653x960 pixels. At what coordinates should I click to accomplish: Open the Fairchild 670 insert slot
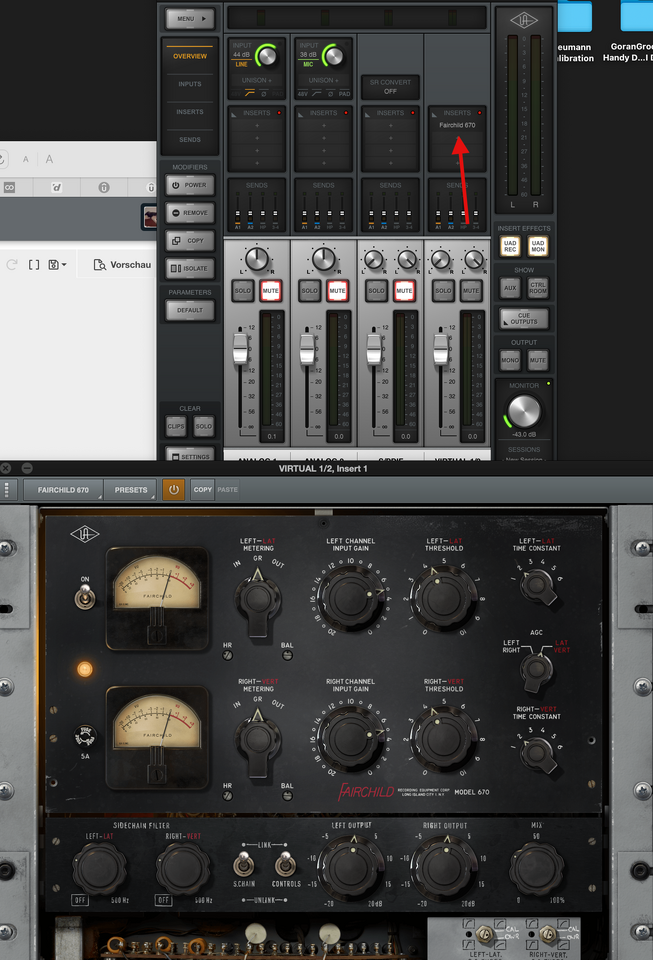457,126
